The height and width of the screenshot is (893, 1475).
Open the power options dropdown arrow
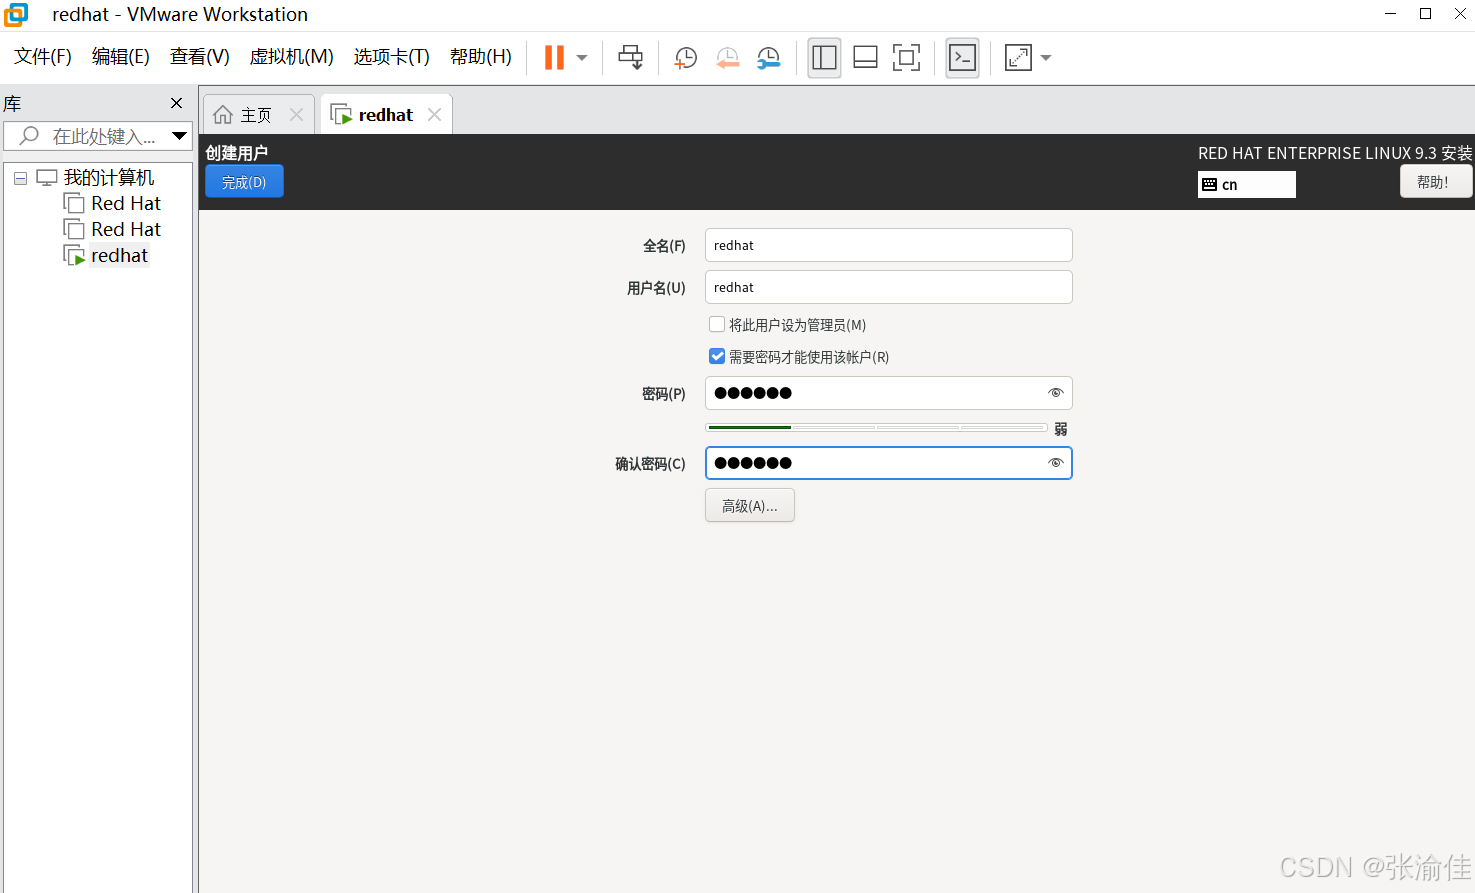(x=582, y=58)
